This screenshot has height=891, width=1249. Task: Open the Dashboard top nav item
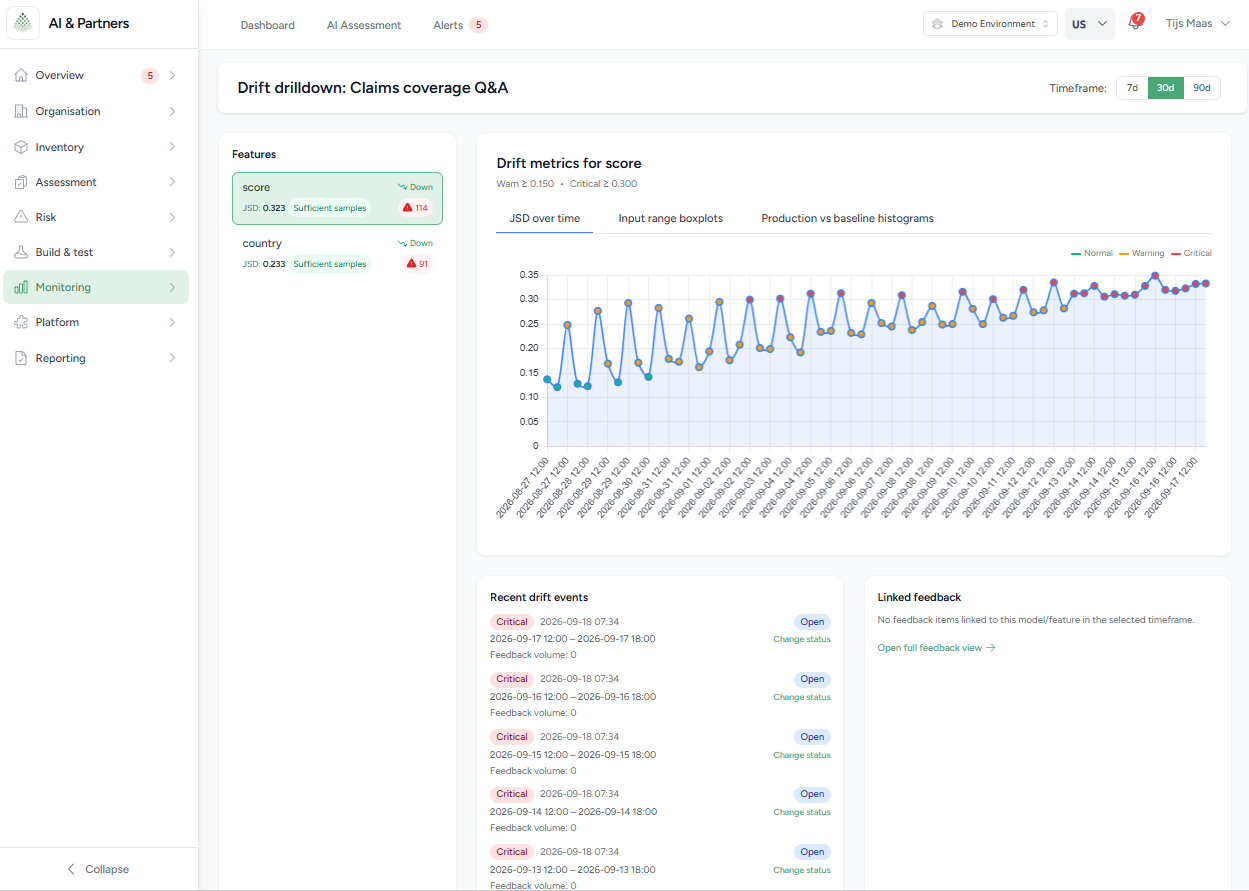[267, 25]
